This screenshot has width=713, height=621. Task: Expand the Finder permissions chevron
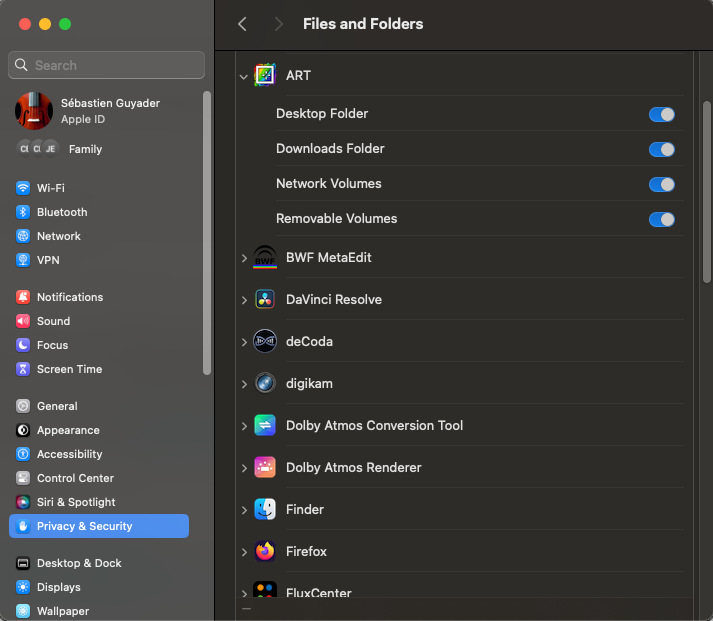[x=244, y=510]
